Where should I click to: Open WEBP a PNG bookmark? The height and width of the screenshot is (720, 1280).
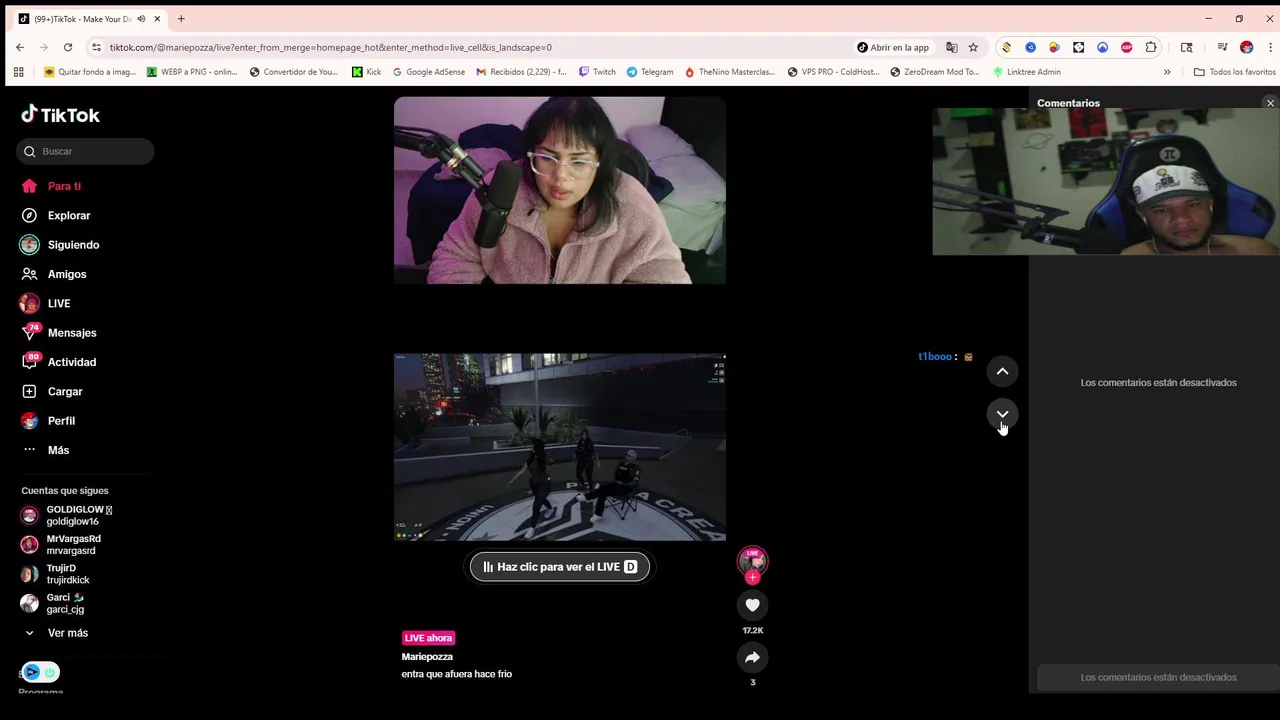tap(192, 72)
